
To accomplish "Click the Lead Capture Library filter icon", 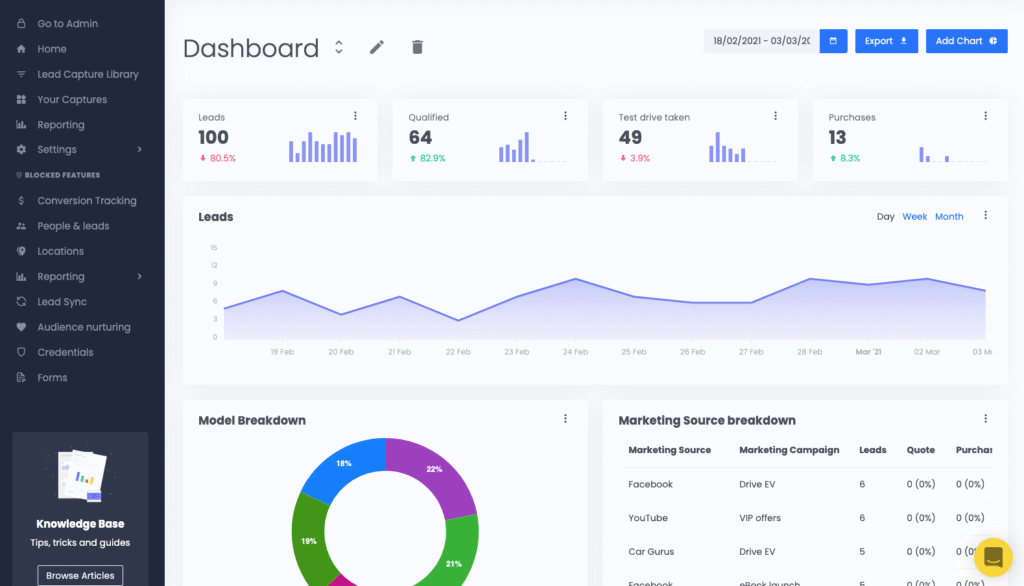I will tap(21, 74).
